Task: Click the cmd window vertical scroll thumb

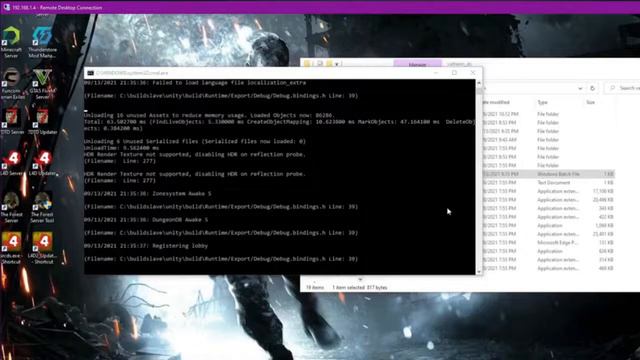Action: (479, 91)
